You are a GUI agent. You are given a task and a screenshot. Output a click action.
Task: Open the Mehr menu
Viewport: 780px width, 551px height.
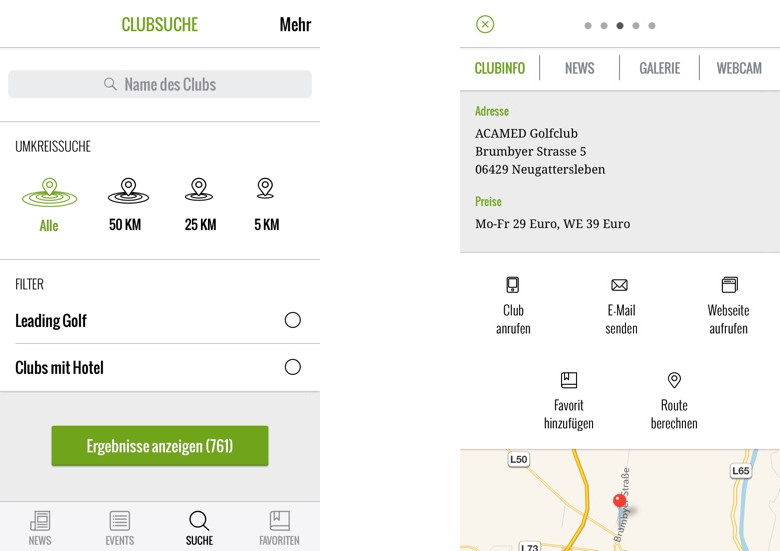pos(295,25)
